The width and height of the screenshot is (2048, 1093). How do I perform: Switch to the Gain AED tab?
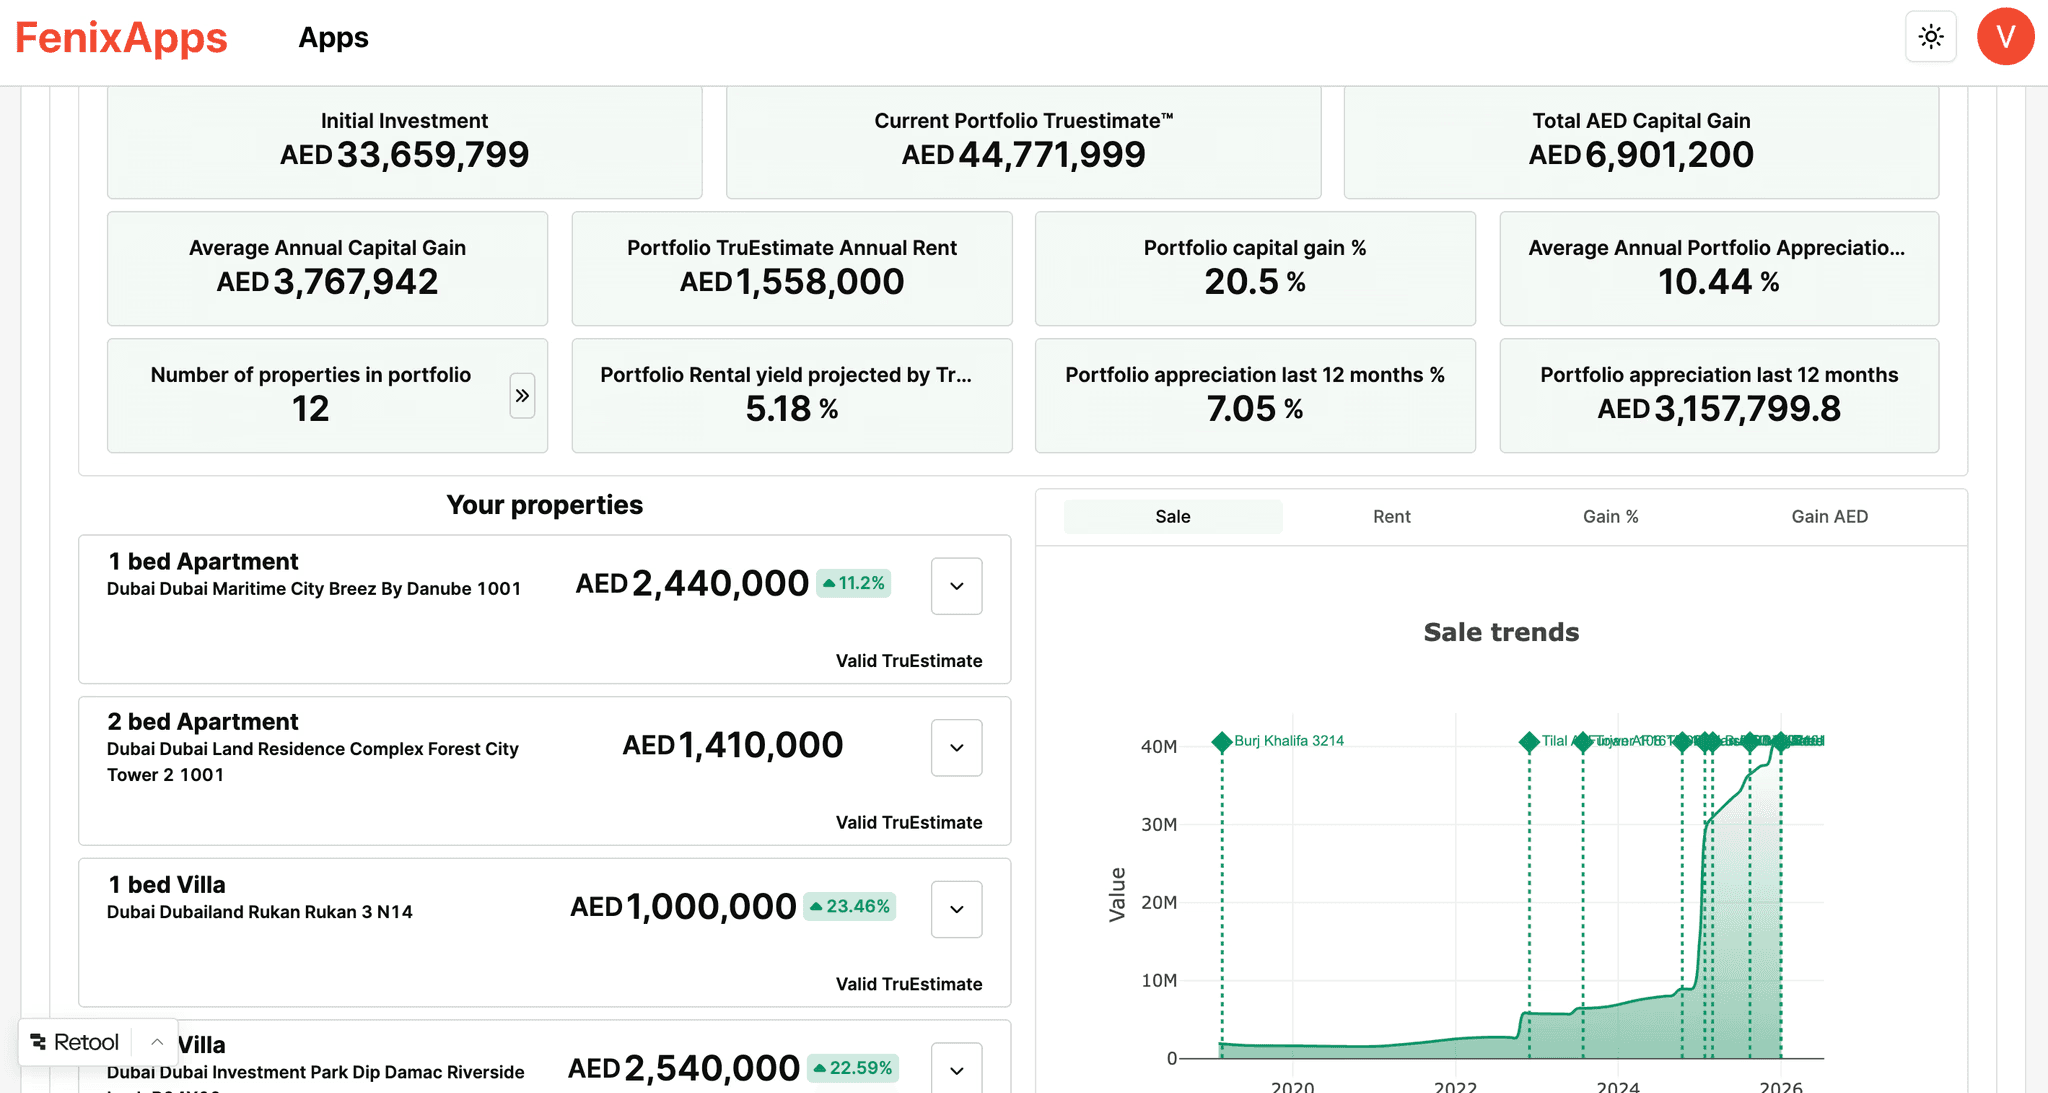(1829, 516)
